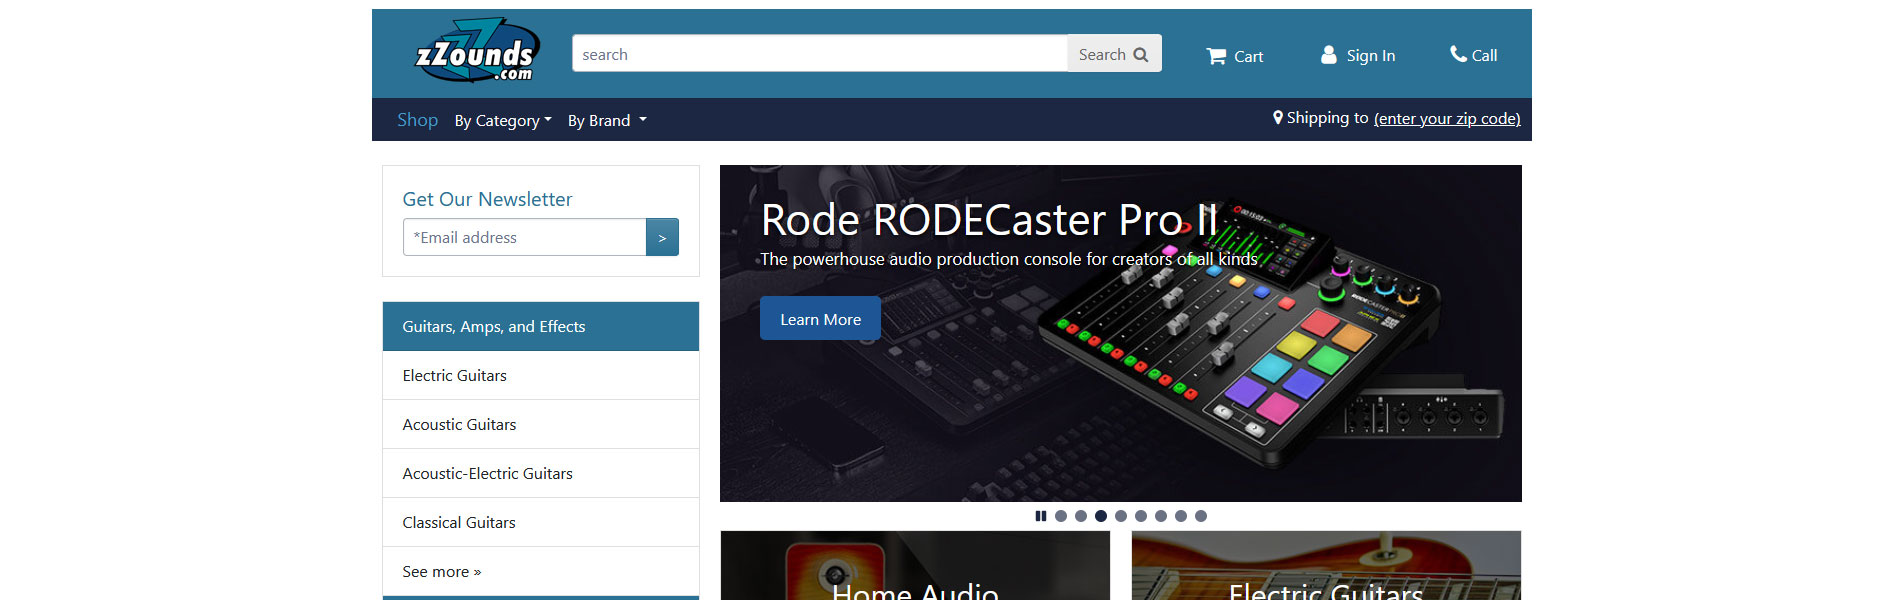Open the zZounds.com logo homepage link
The width and height of the screenshot is (1895, 600).
[x=477, y=50]
